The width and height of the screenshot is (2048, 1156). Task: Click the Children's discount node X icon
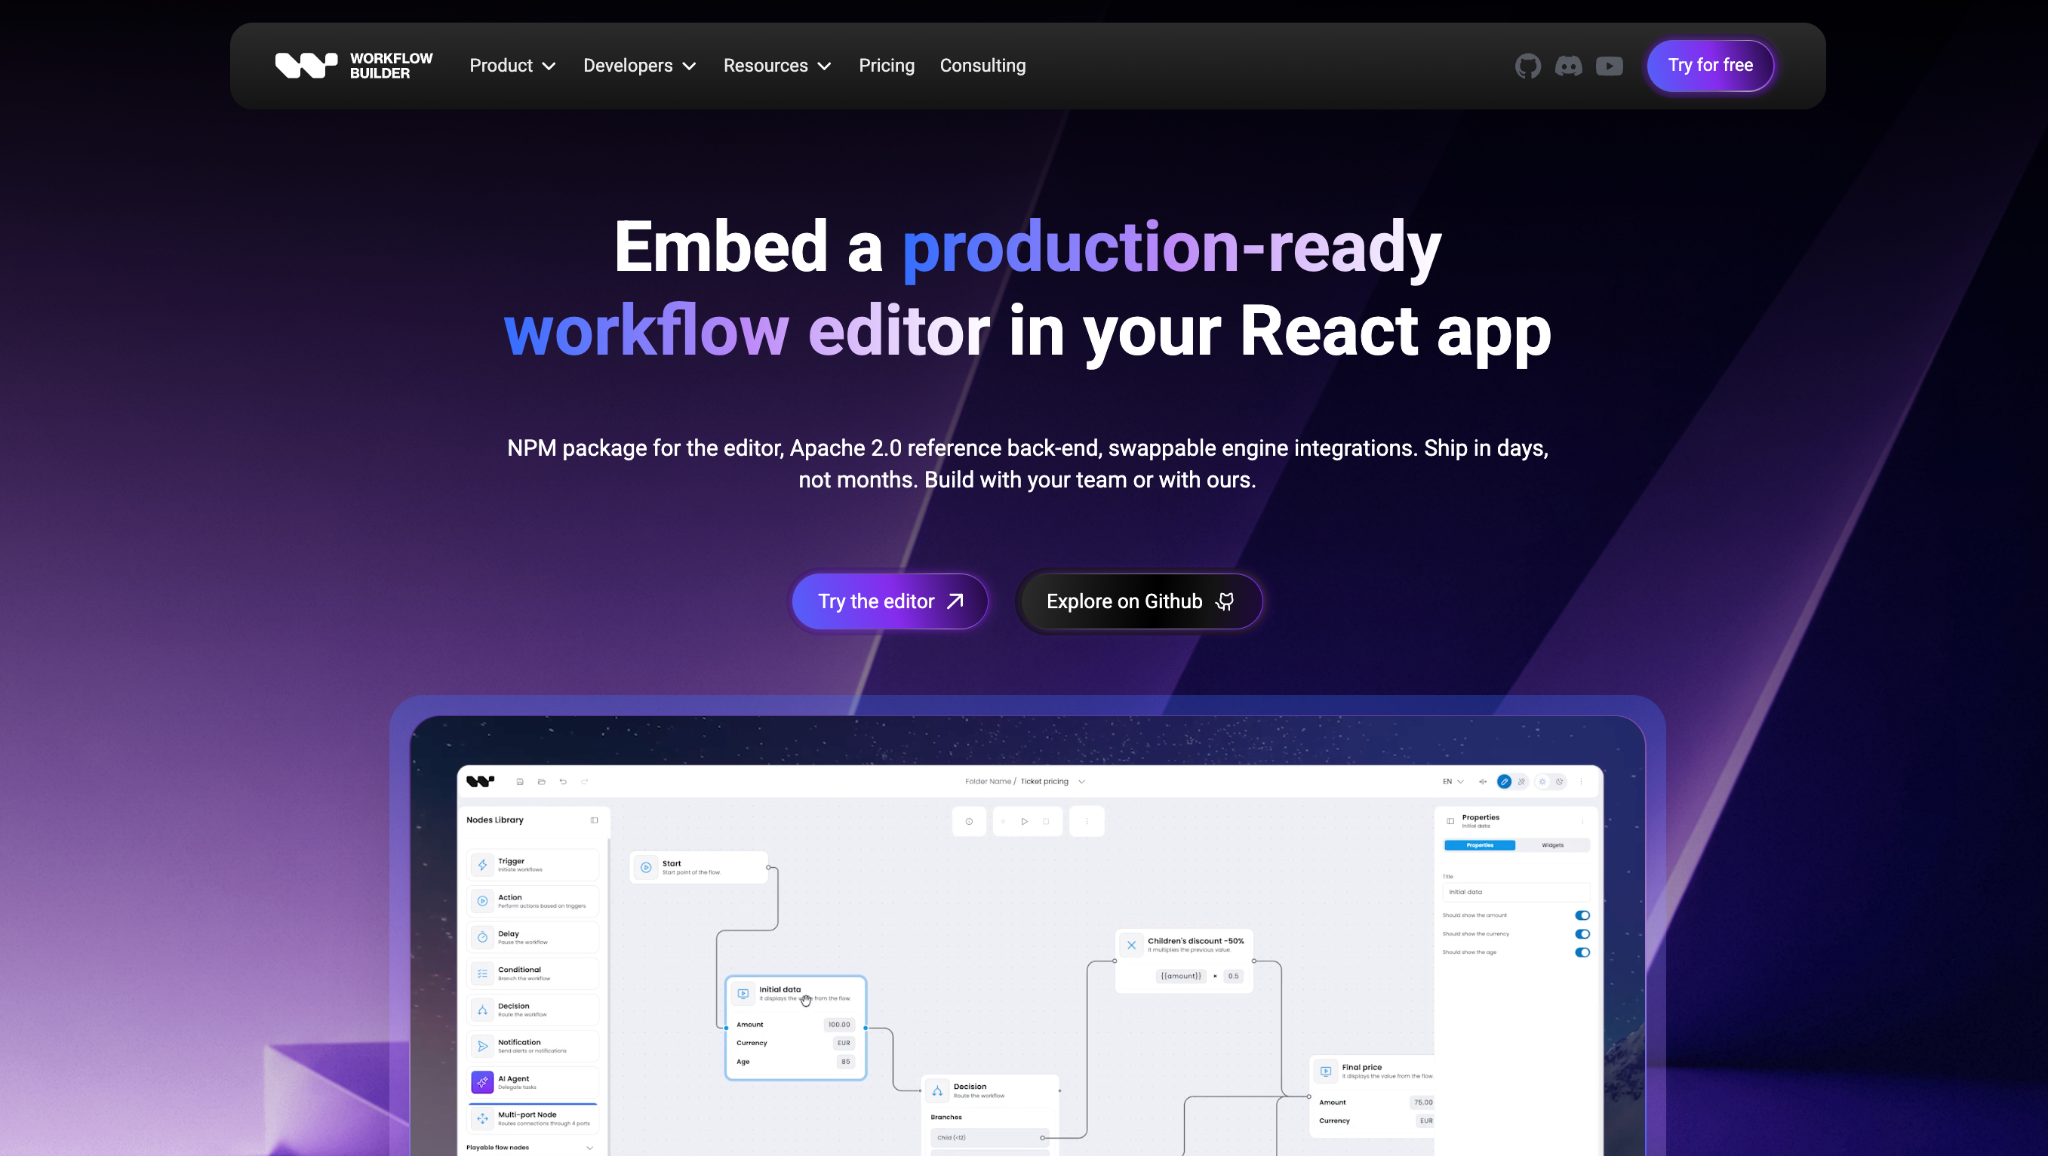click(x=1132, y=945)
